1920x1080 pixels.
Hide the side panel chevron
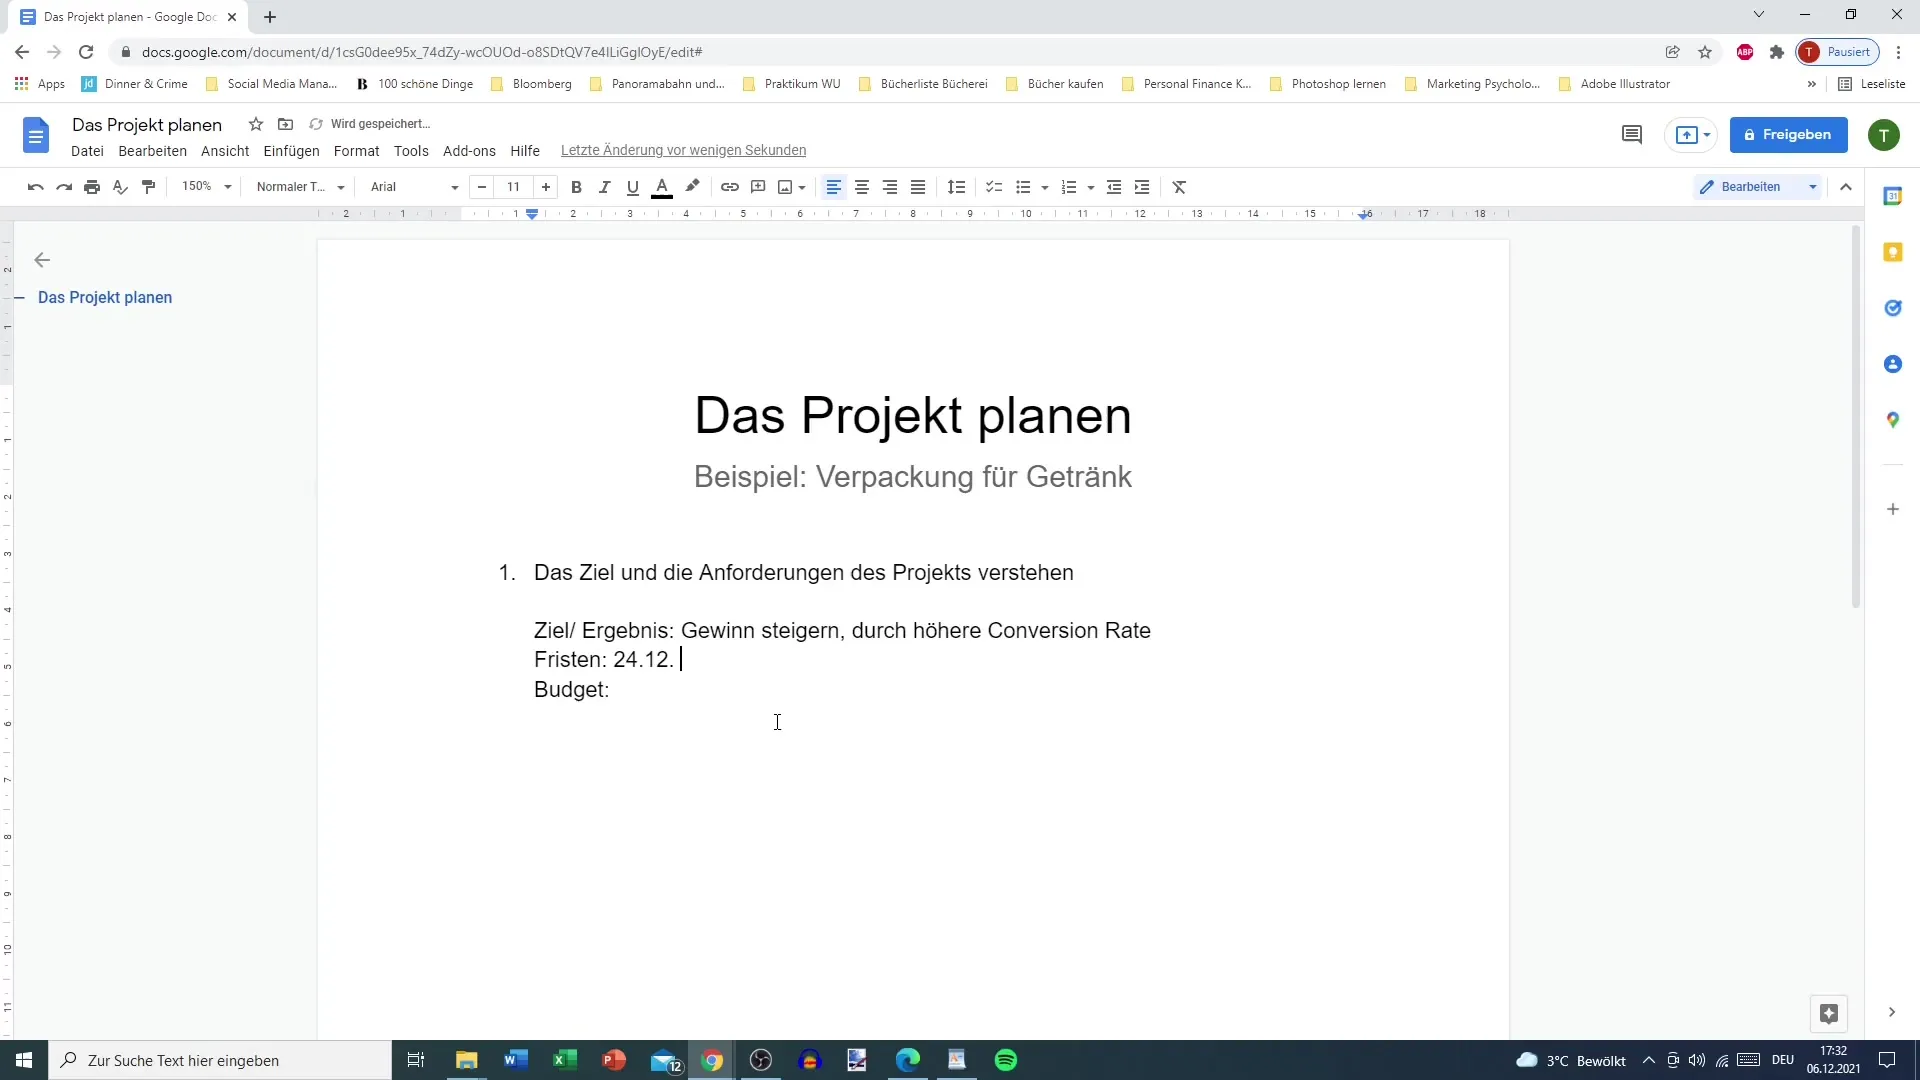coord(1891,1012)
